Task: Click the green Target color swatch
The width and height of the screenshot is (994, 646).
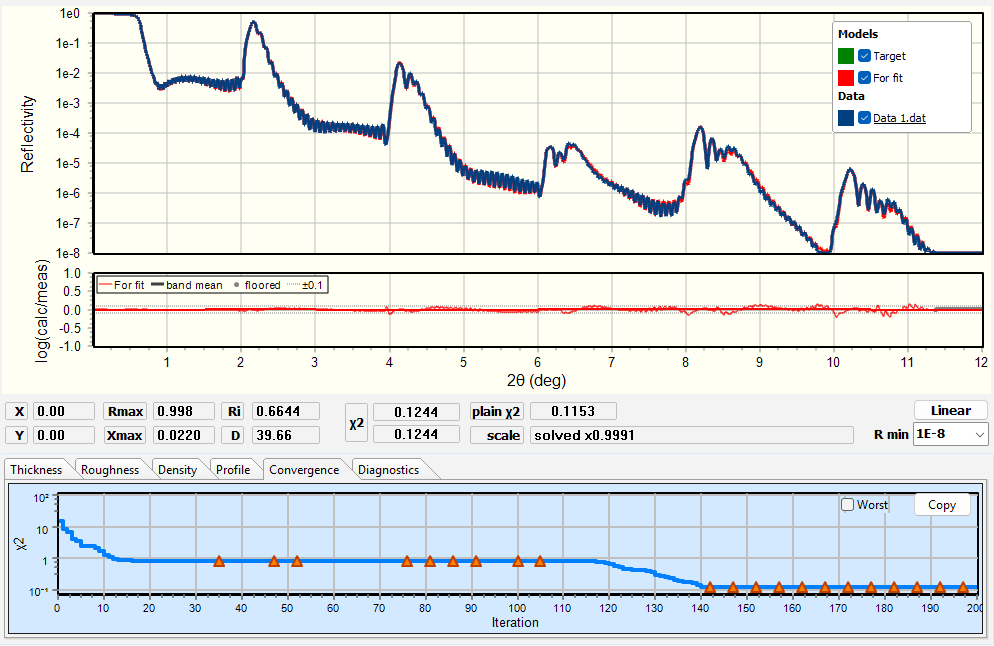Action: tap(846, 56)
